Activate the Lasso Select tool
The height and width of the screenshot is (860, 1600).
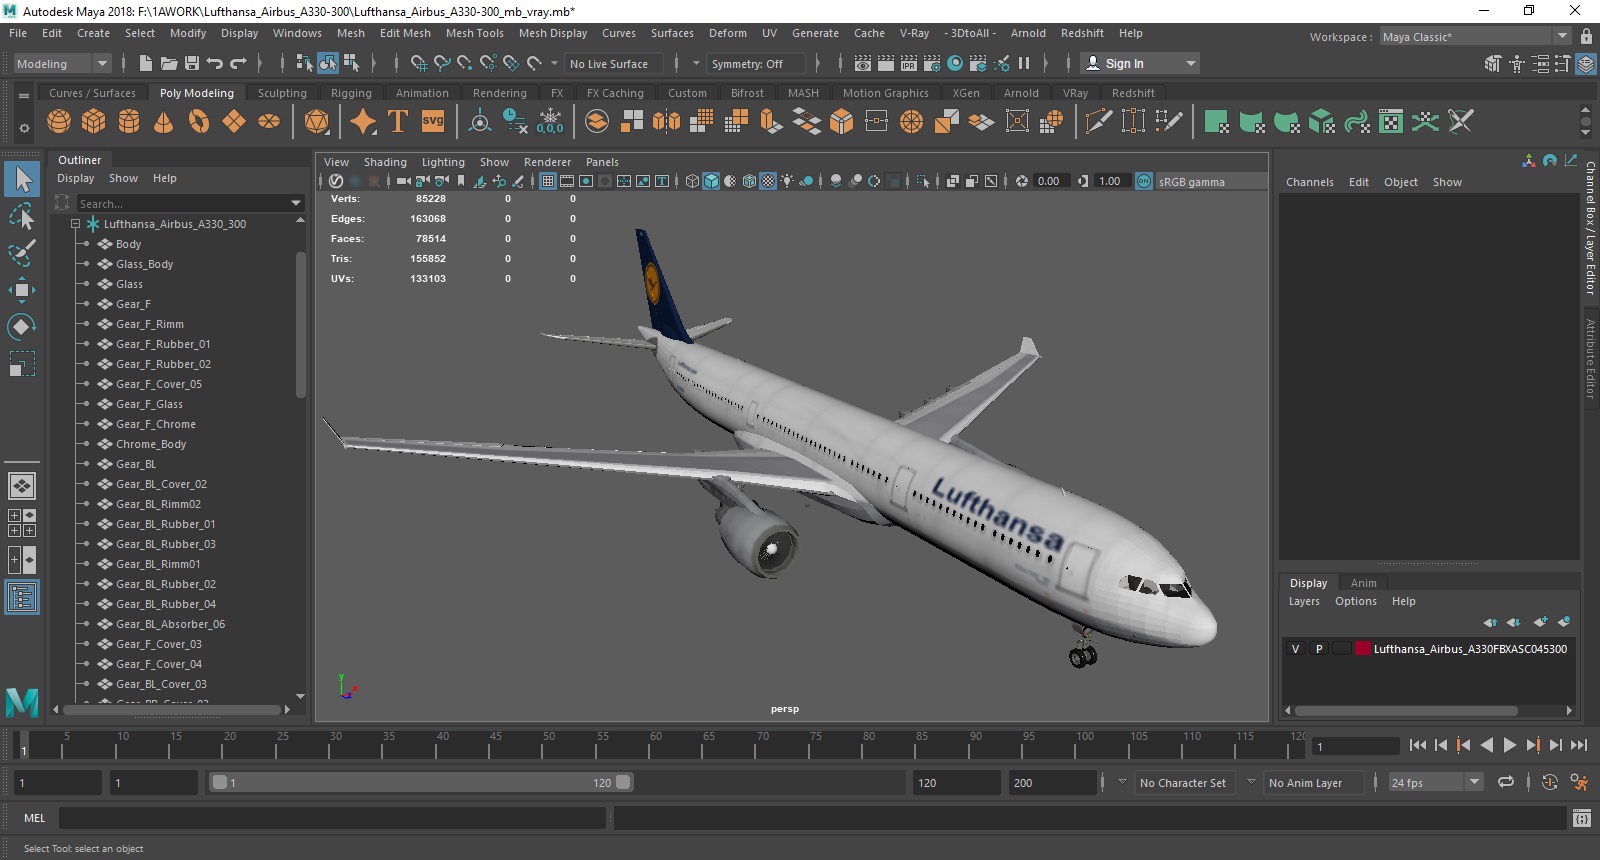pyautogui.click(x=22, y=216)
